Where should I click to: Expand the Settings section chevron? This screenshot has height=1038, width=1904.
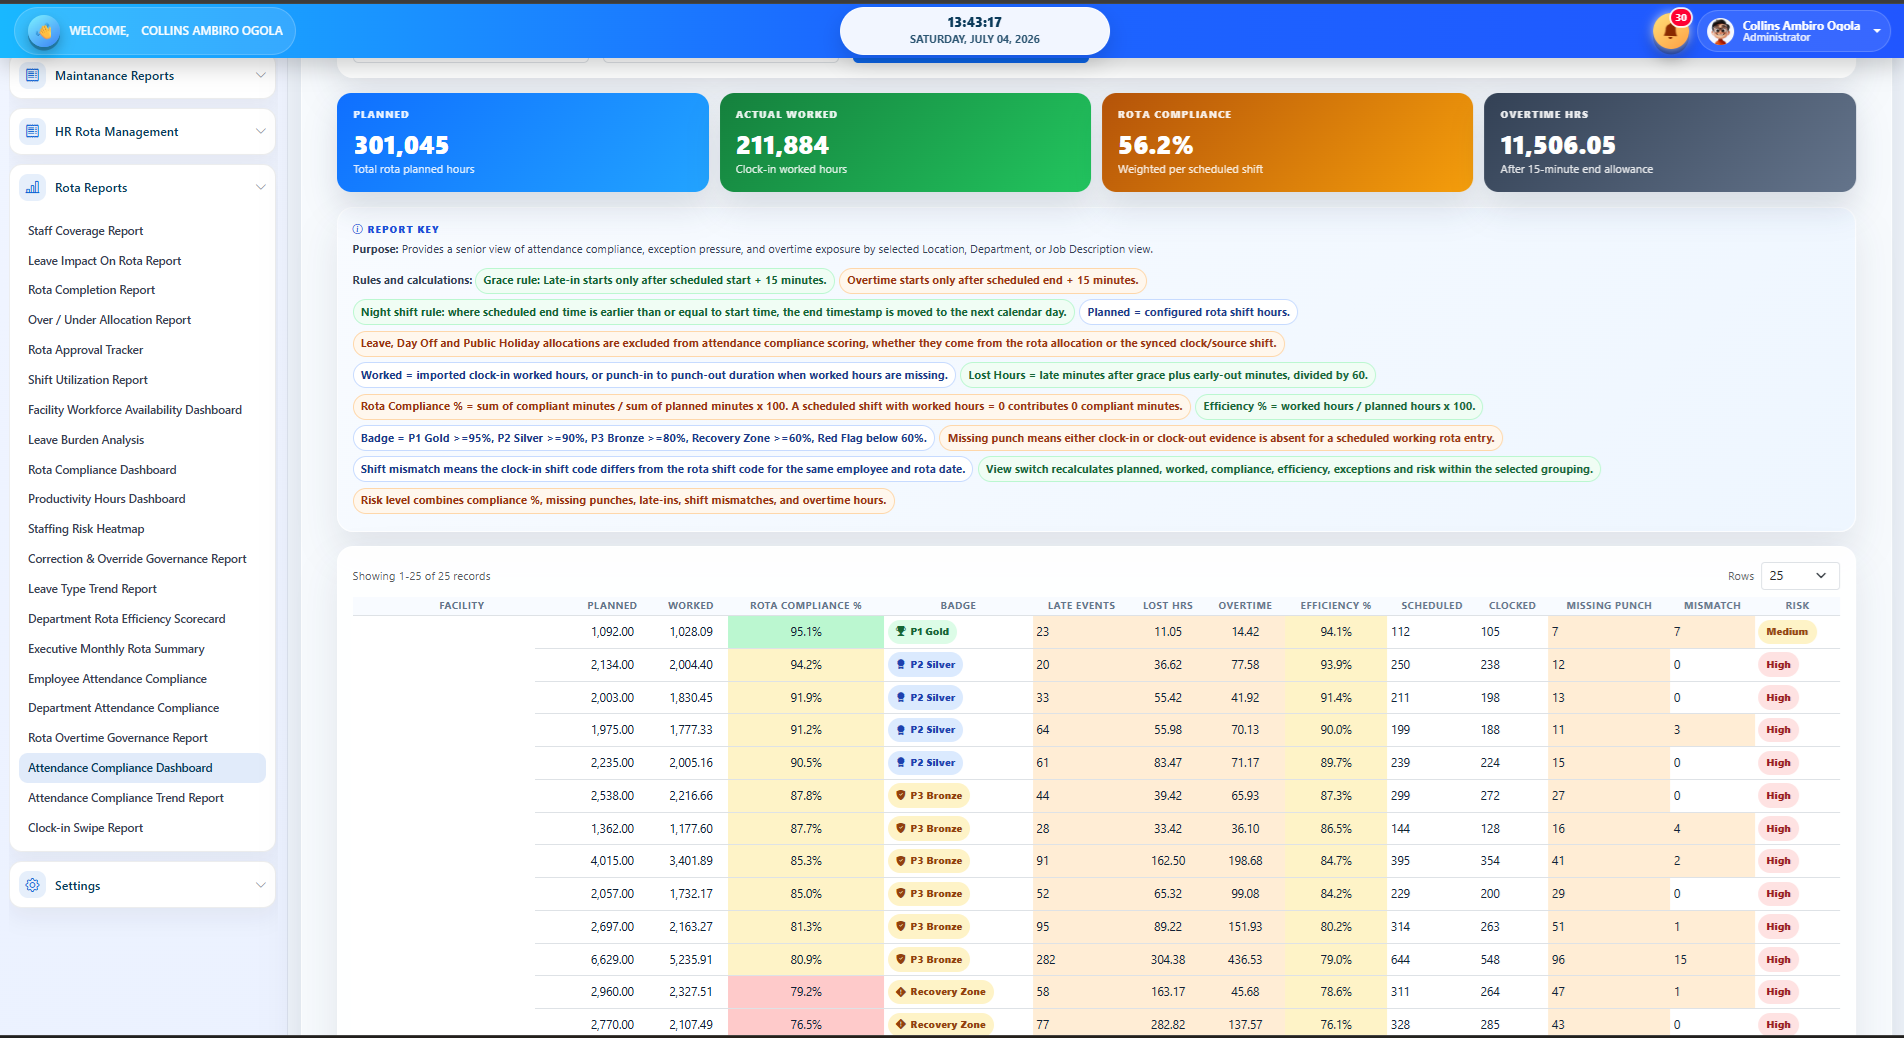pos(260,885)
